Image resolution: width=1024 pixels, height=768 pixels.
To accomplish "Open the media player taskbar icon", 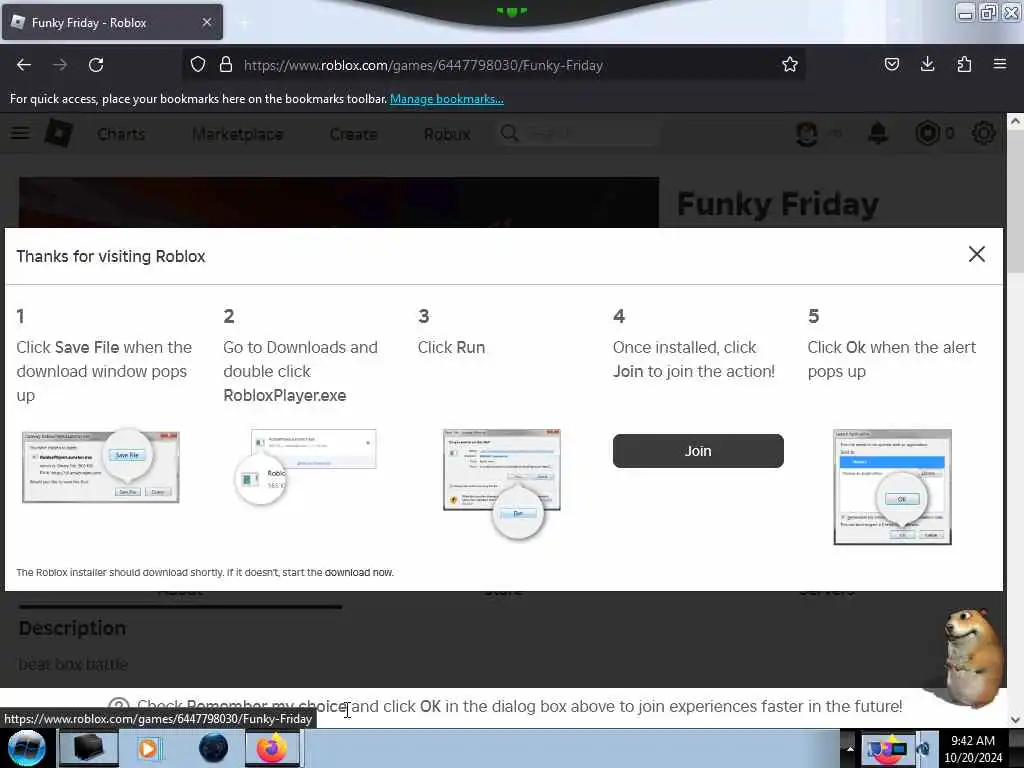I will tap(149, 748).
